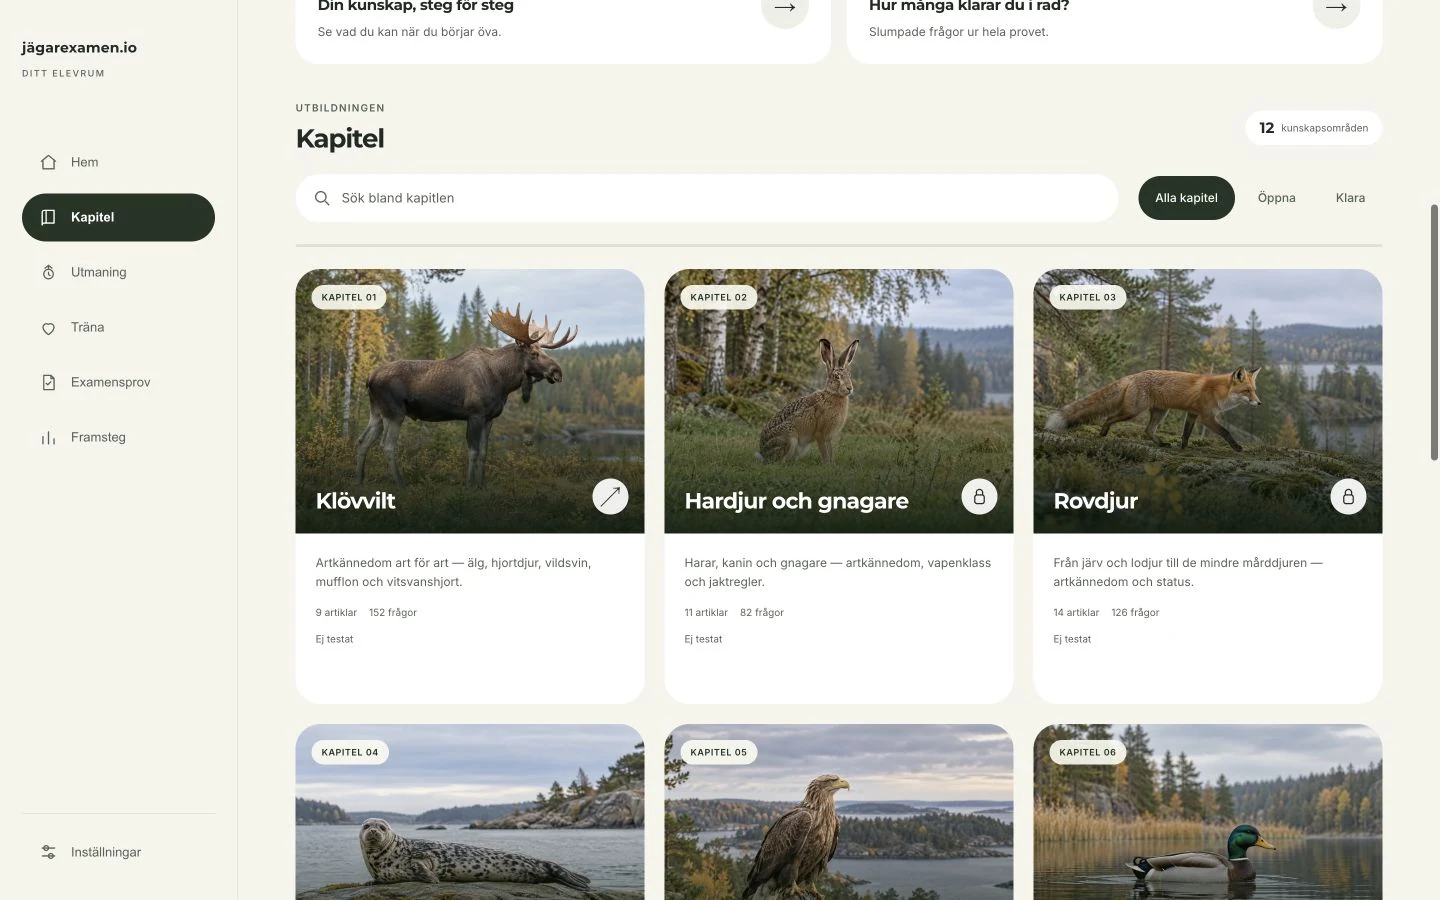Click the lock icon on Rovdjur
The height and width of the screenshot is (900, 1440).
click(1348, 496)
